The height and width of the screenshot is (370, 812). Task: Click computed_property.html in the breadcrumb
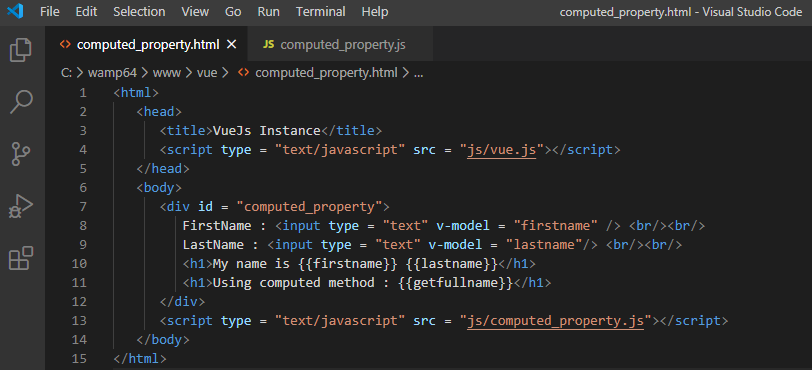326,73
